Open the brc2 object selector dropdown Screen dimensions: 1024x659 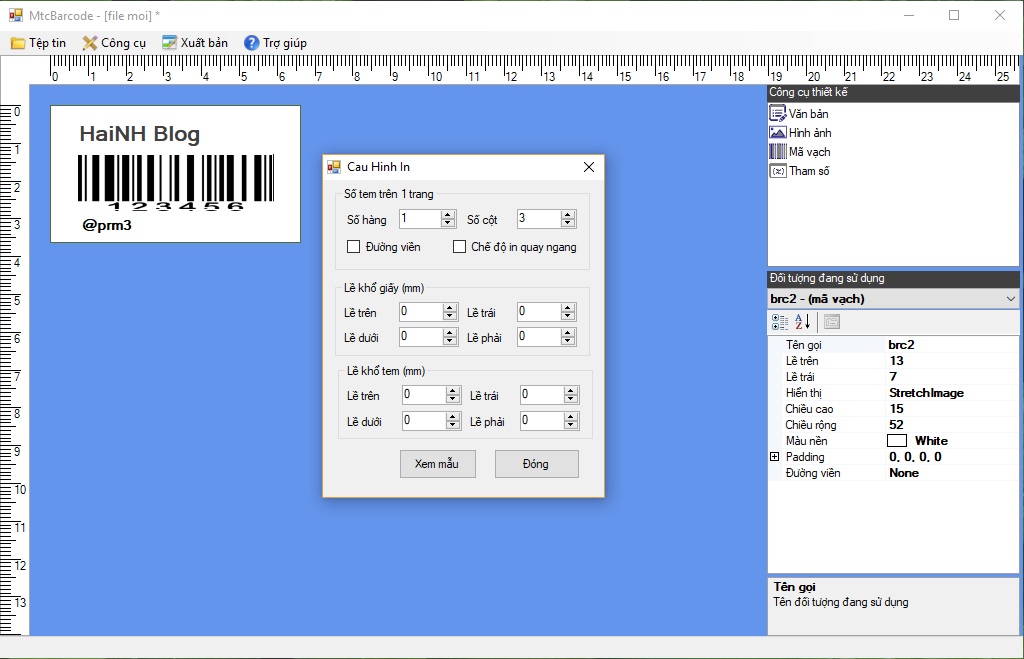coord(1009,299)
